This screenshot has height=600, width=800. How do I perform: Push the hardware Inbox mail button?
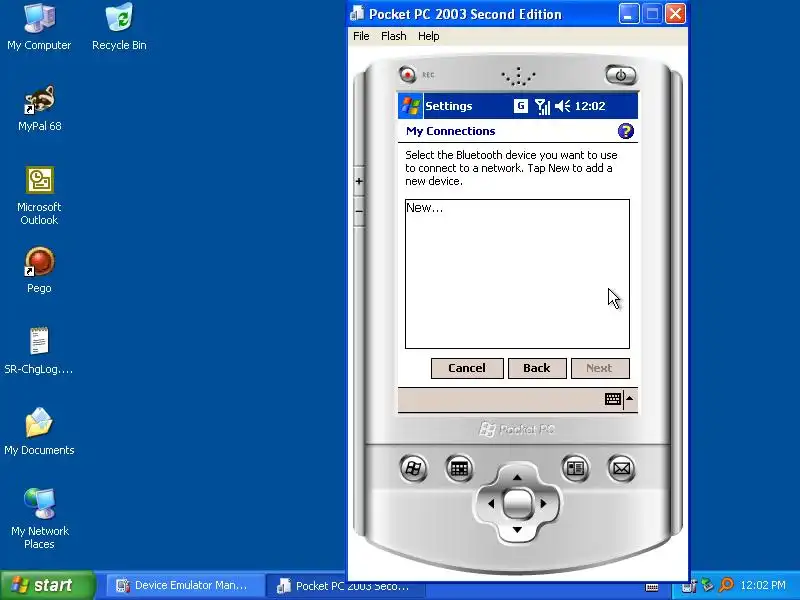point(621,468)
